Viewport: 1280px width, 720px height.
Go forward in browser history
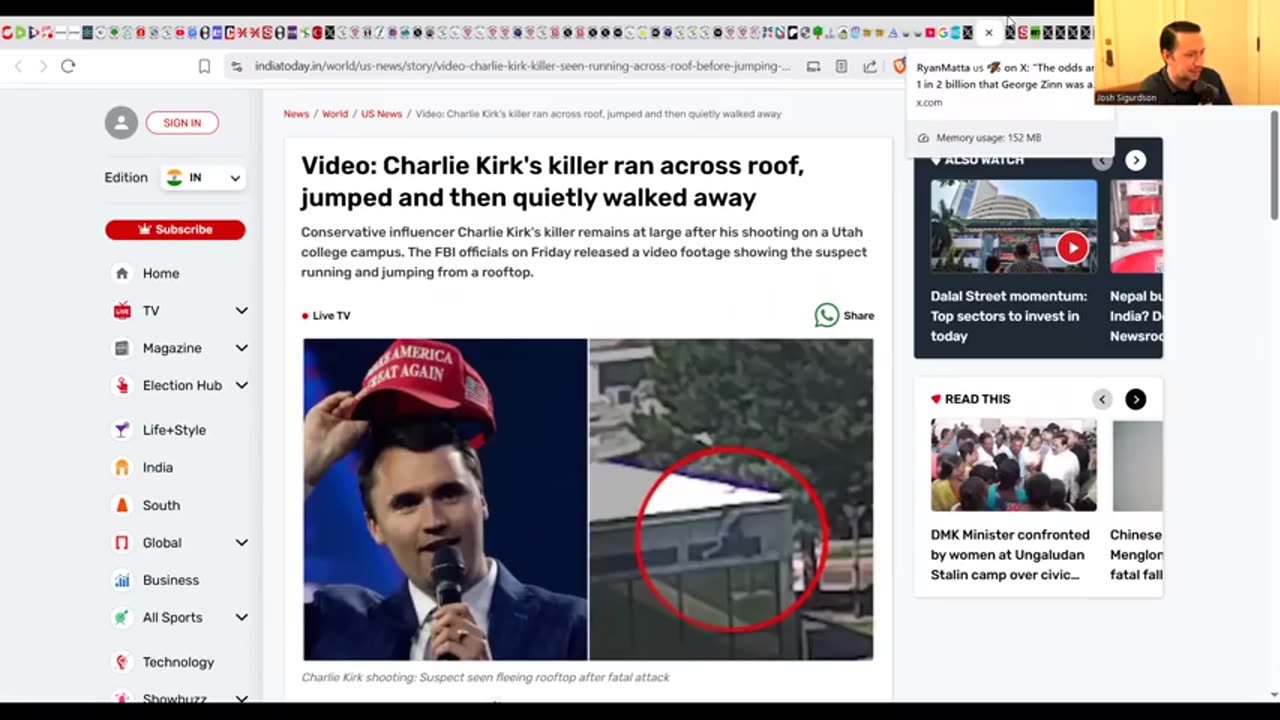43,66
